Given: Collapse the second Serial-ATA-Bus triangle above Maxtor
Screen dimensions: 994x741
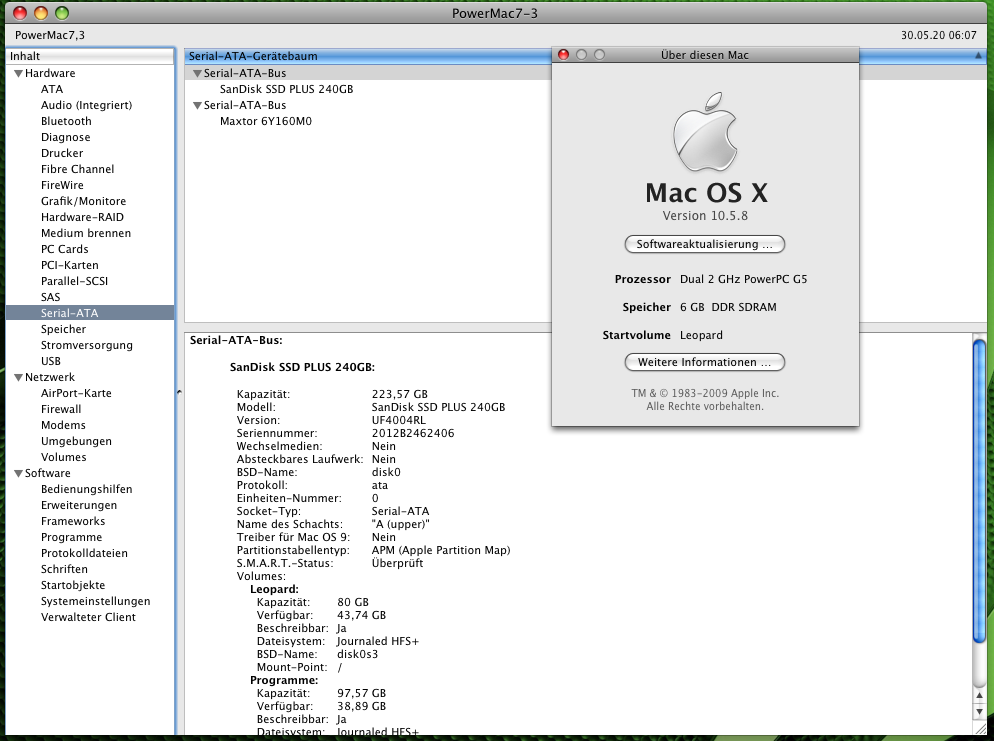Looking at the screenshot, I should [x=197, y=106].
